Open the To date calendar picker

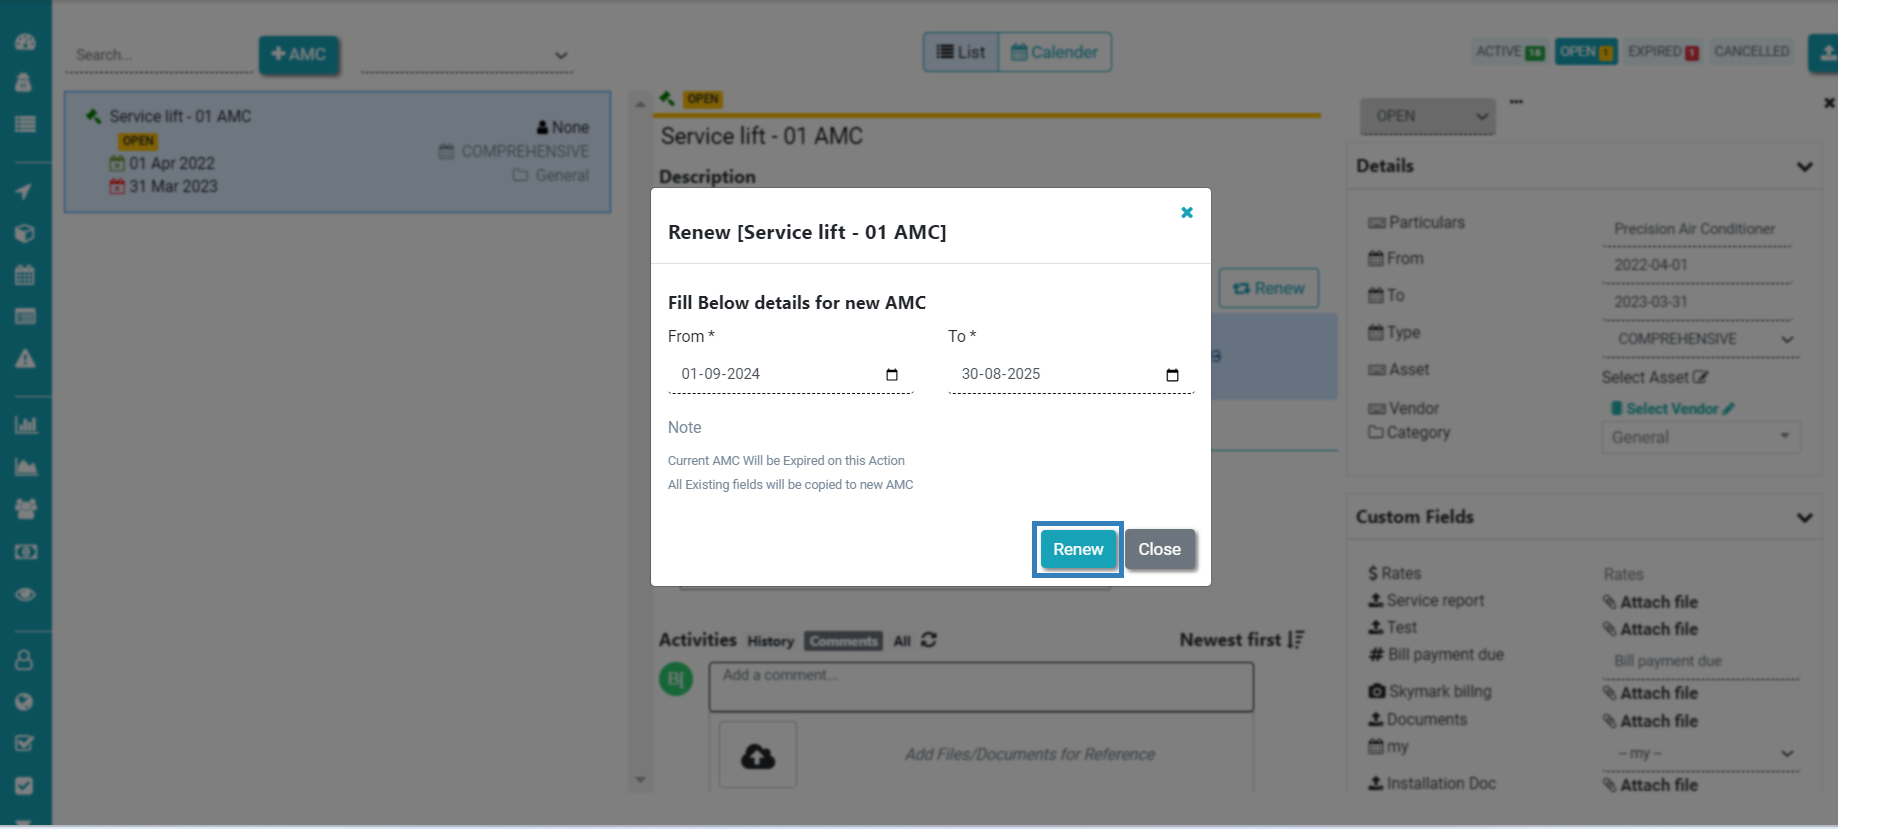coord(1172,375)
